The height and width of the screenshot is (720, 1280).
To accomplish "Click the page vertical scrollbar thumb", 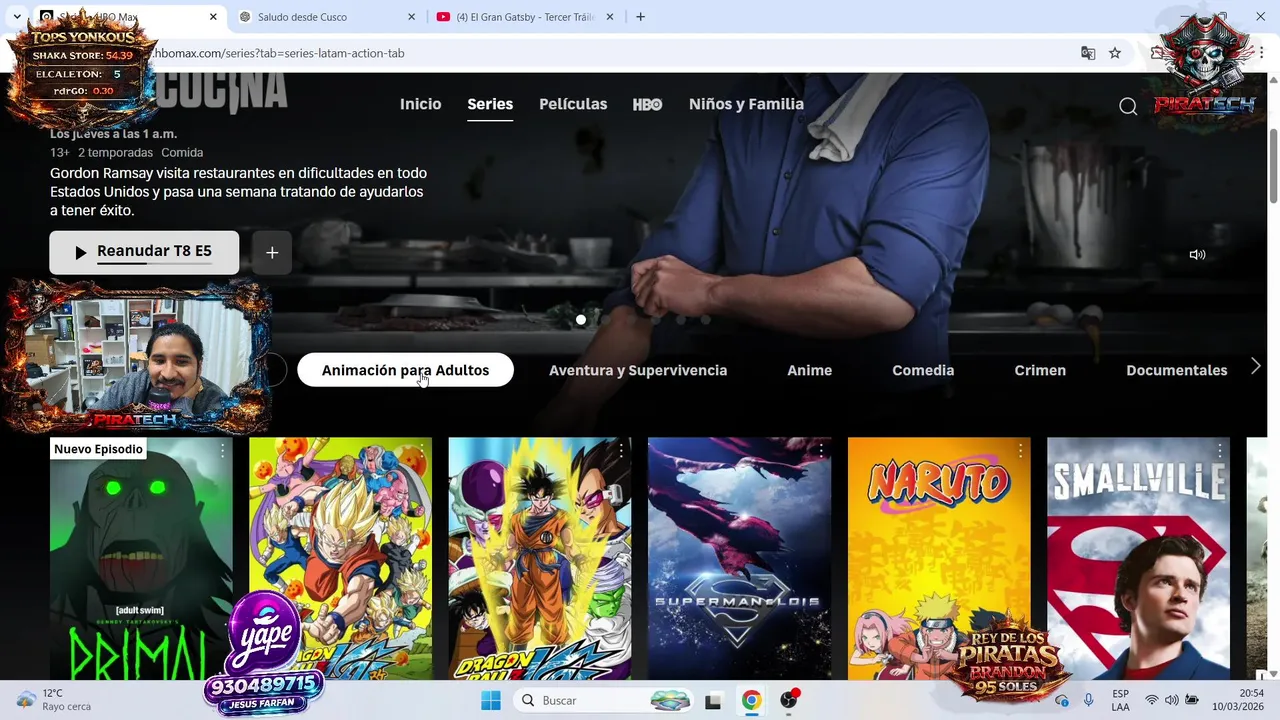I will click(1273, 165).
